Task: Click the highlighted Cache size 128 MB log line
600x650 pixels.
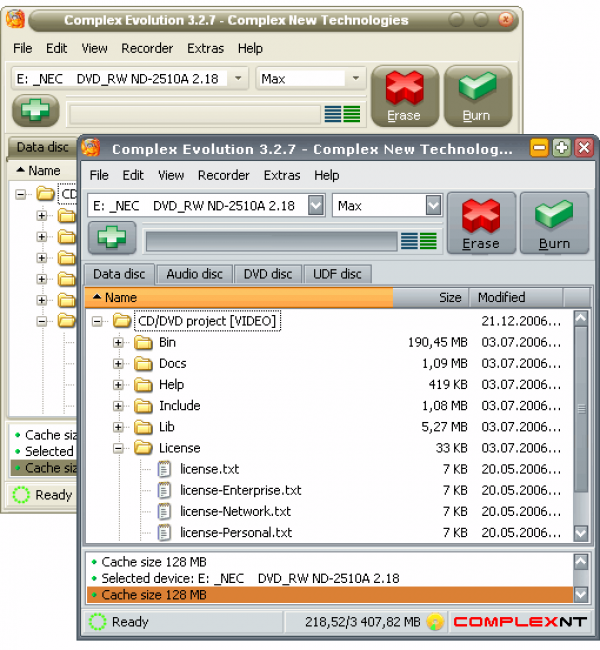Action: click(x=330, y=594)
